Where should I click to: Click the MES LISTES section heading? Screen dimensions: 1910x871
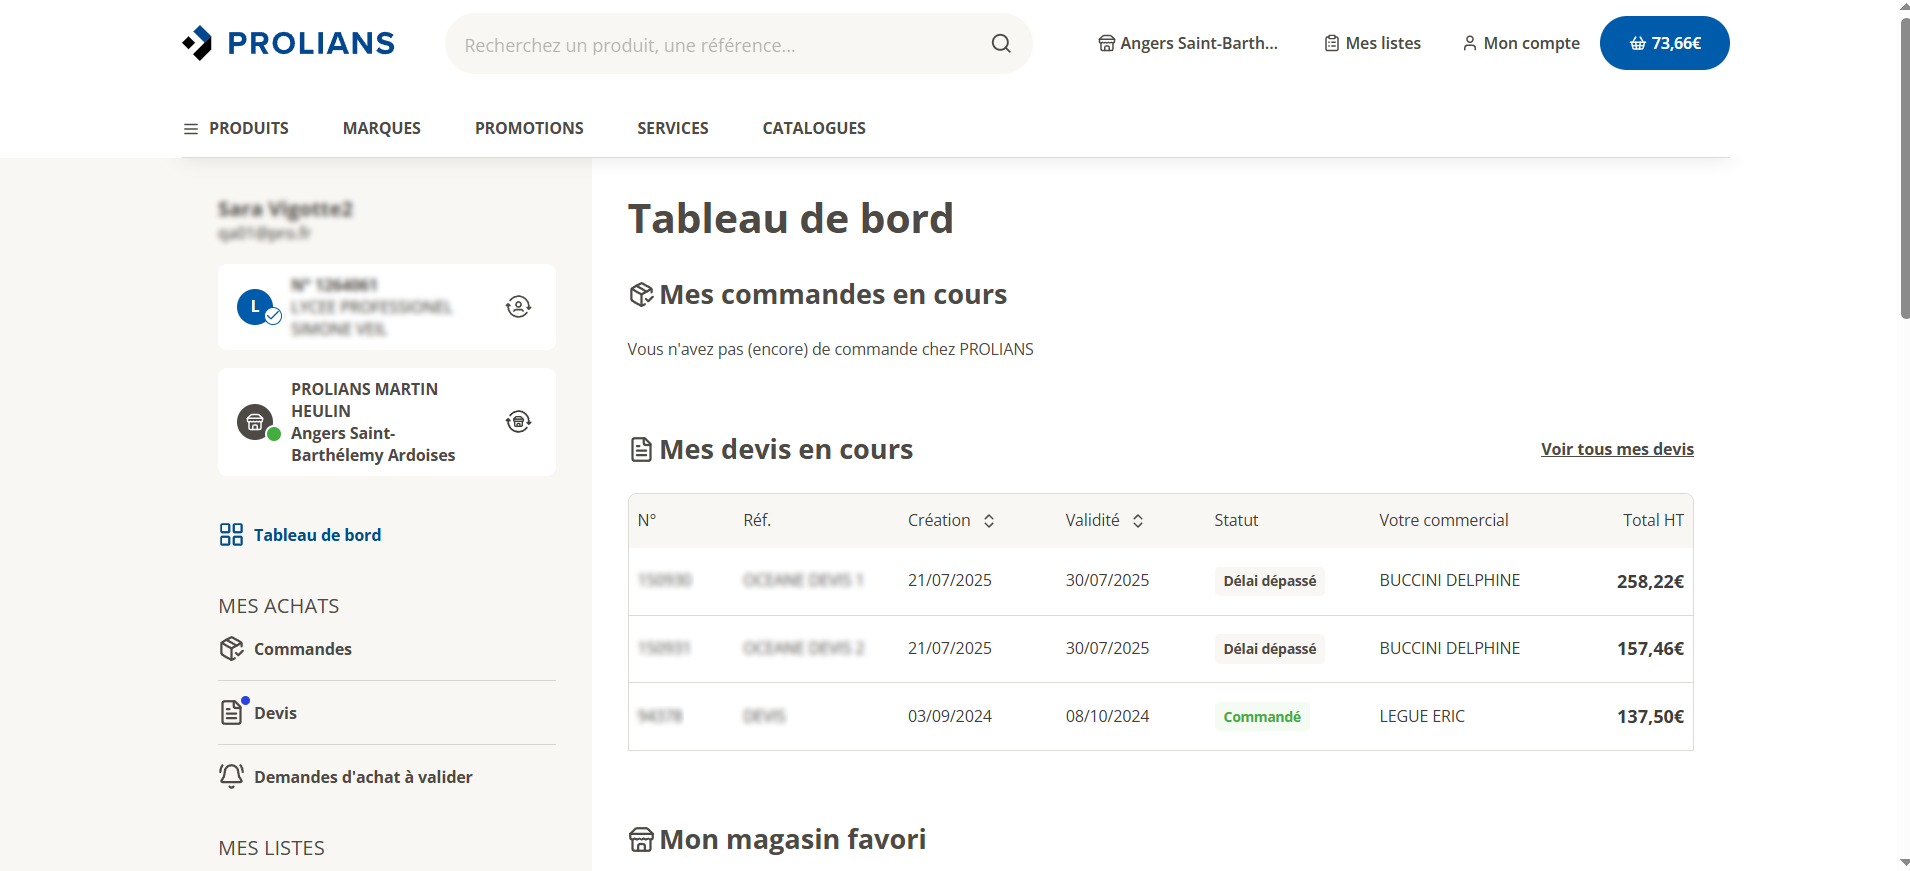point(272,848)
